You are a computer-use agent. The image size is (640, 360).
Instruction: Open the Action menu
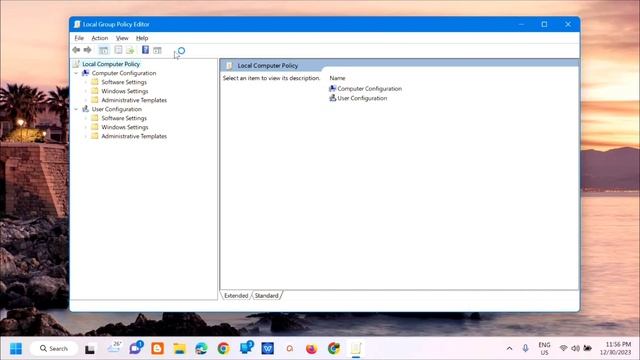100,38
